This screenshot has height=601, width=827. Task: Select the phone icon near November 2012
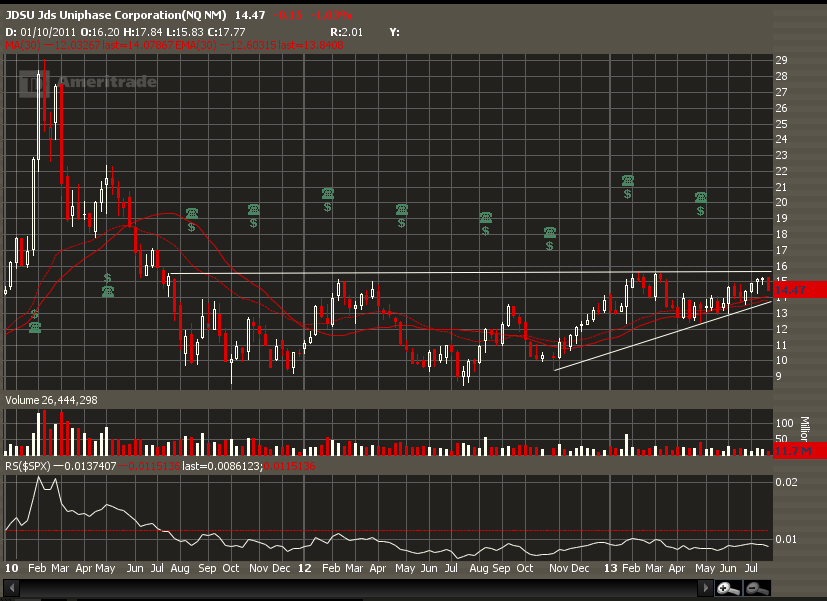click(550, 232)
